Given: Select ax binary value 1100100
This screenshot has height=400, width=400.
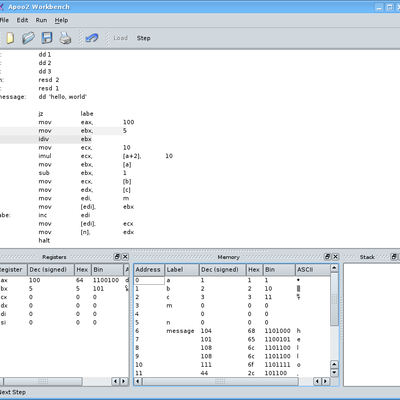Looking at the screenshot, I should click(106, 280).
